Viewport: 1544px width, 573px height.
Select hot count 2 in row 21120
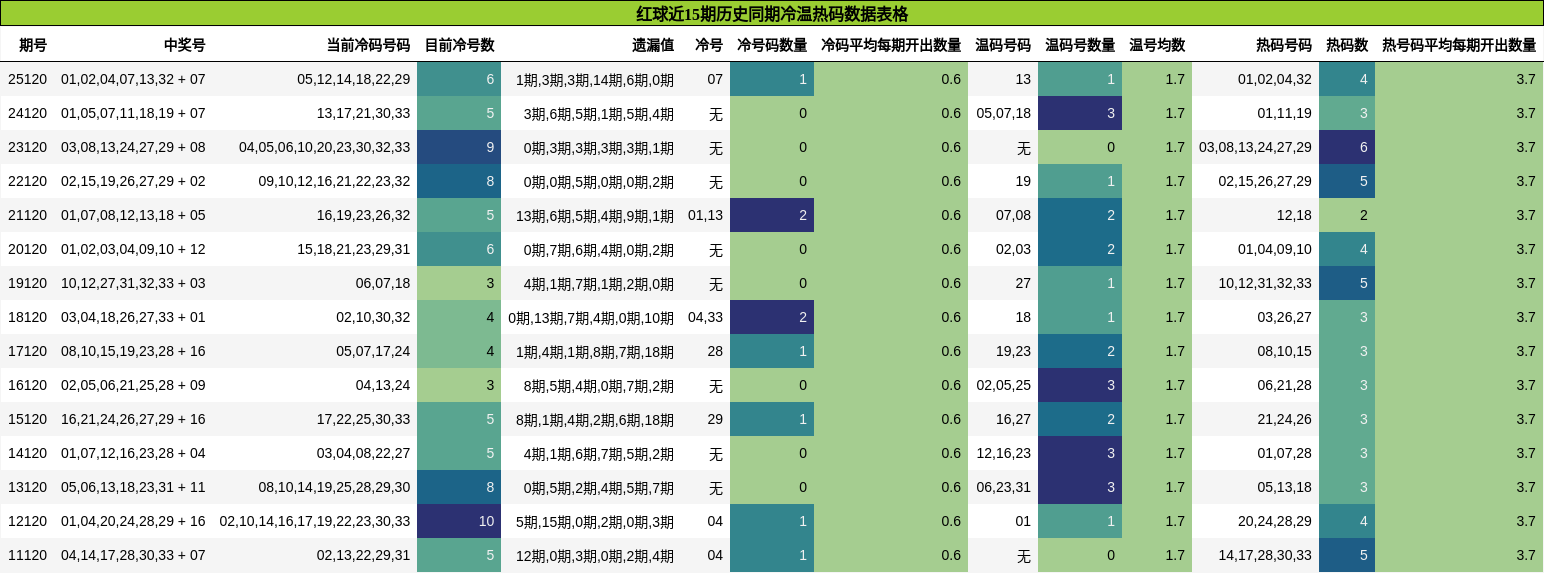[x=1347, y=215]
